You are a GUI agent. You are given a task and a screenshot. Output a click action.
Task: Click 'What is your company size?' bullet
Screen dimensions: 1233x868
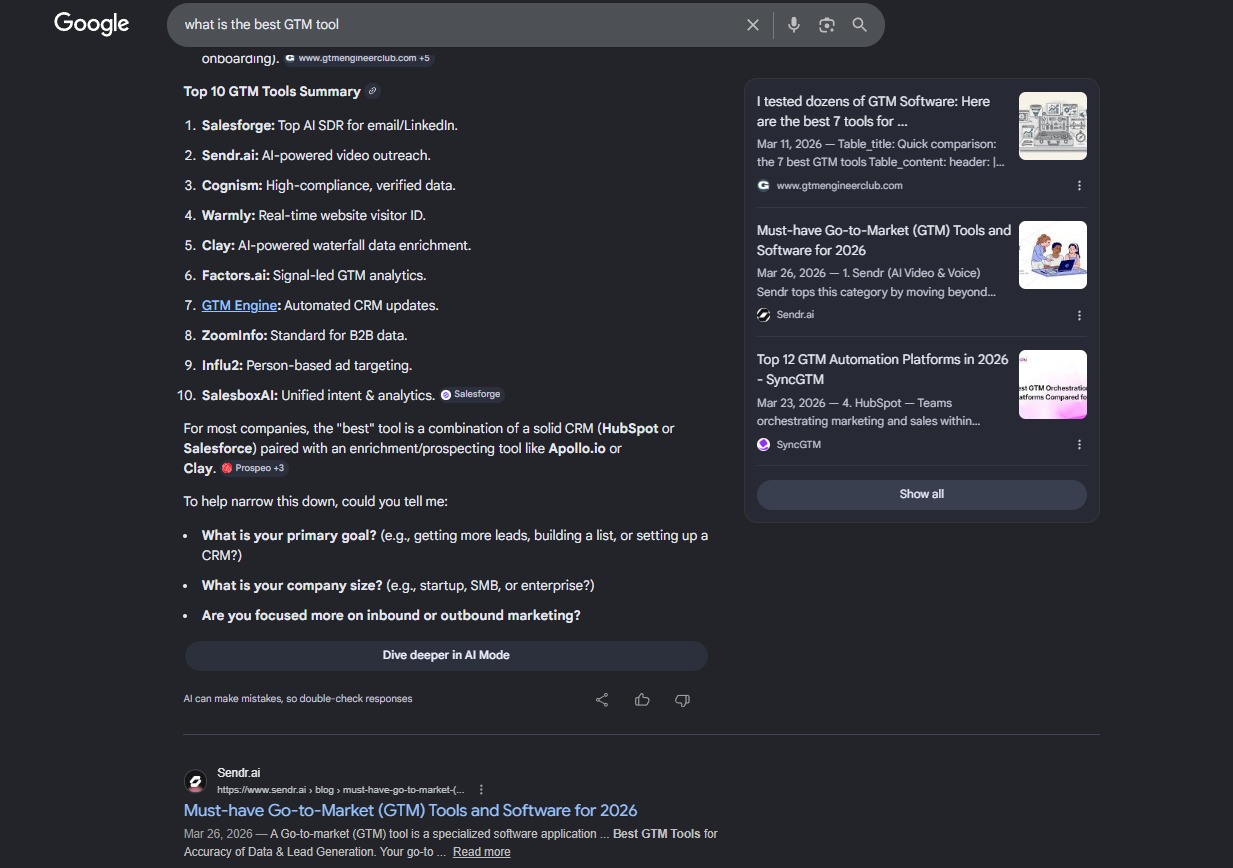click(398, 585)
